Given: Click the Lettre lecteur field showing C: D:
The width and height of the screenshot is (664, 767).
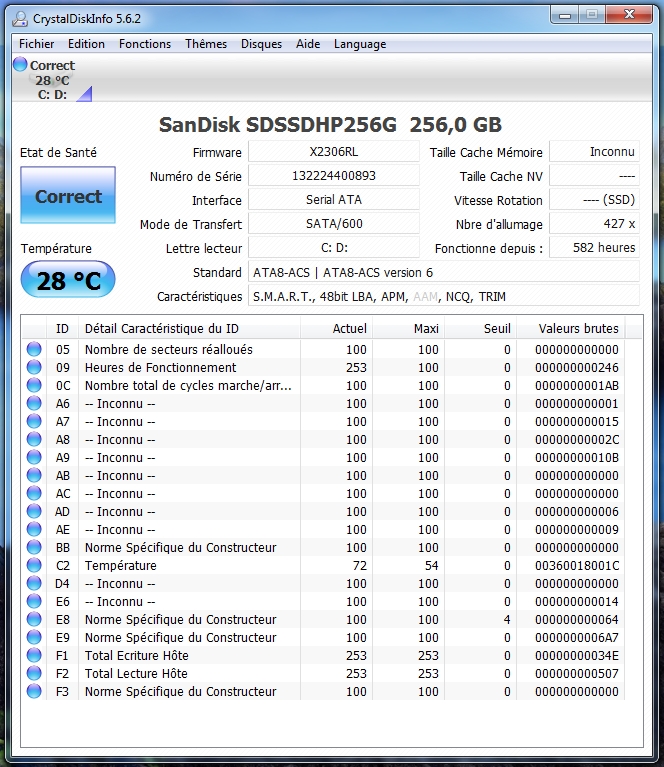Looking at the screenshot, I should (334, 248).
